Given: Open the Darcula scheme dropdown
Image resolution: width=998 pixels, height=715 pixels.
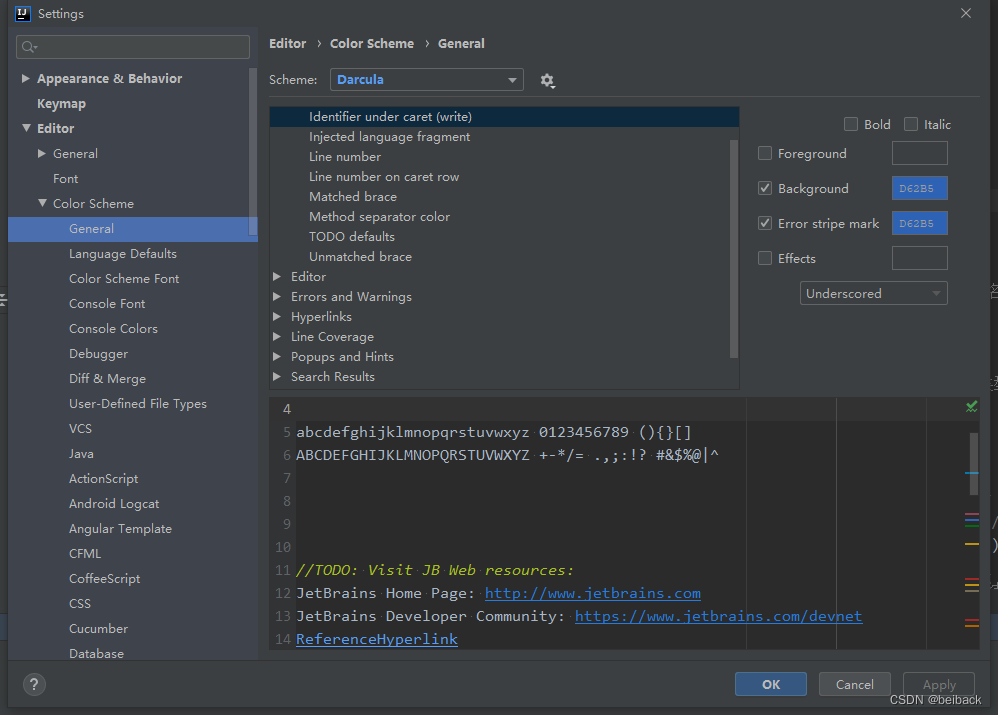Looking at the screenshot, I should pyautogui.click(x=426, y=80).
